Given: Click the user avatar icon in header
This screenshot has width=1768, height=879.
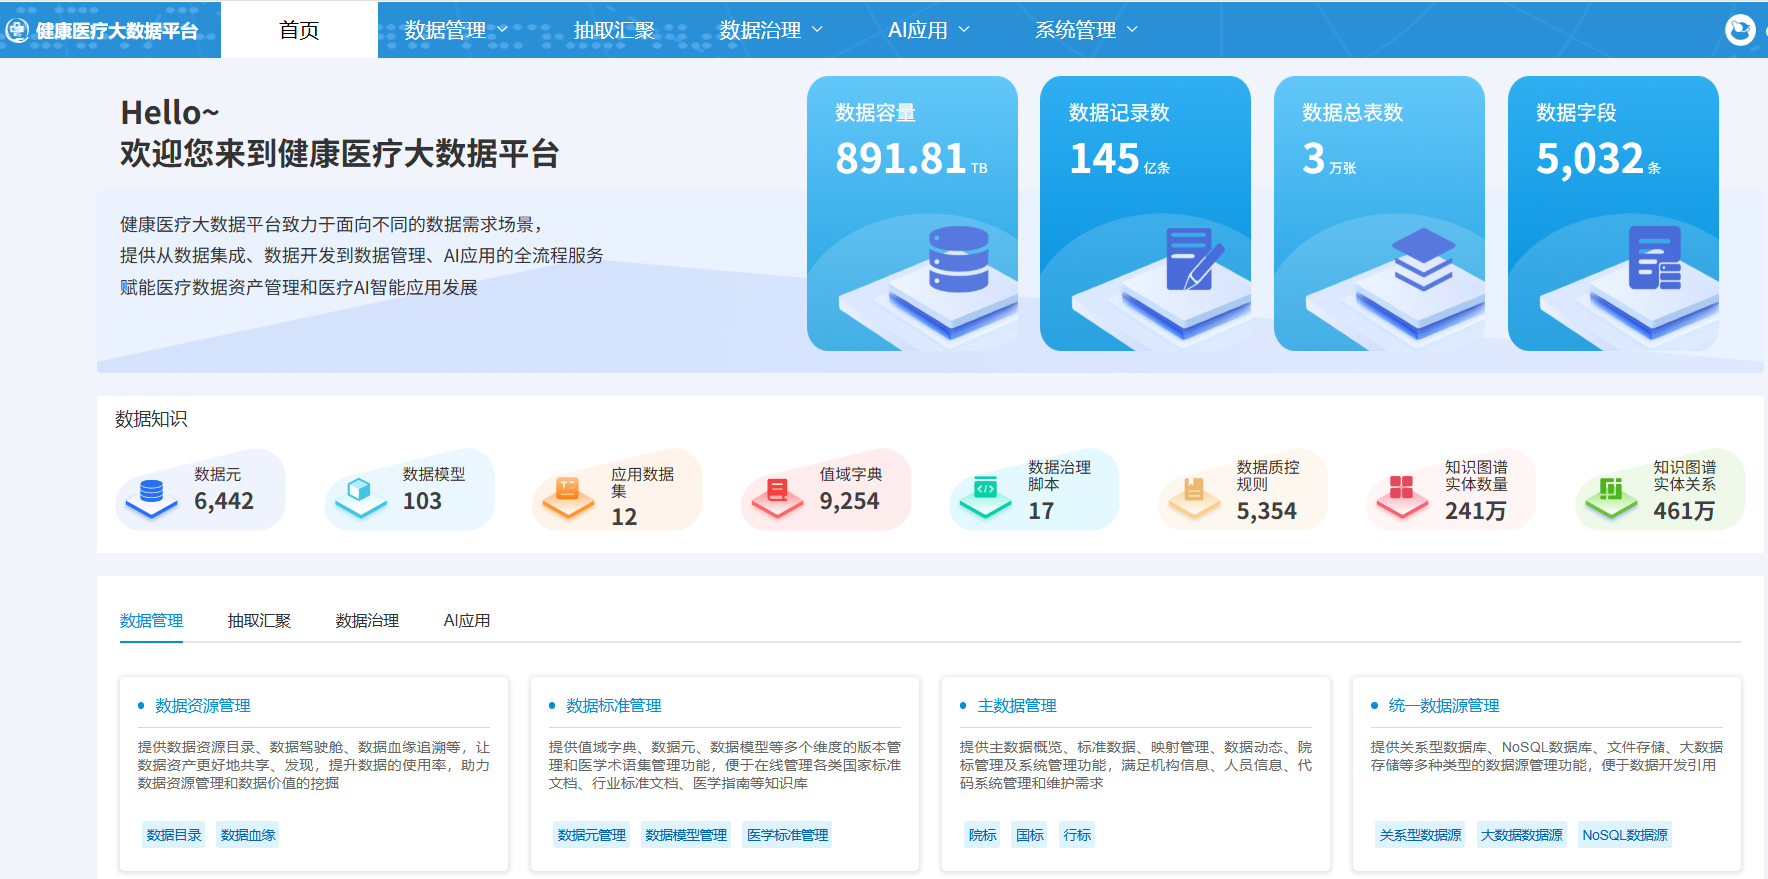Looking at the screenshot, I should [x=1740, y=30].
